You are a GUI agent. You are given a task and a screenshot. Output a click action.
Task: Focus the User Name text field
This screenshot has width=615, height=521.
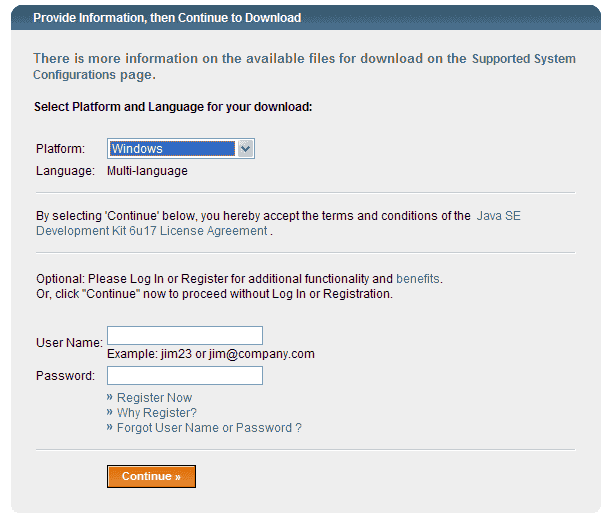pyautogui.click(x=185, y=336)
